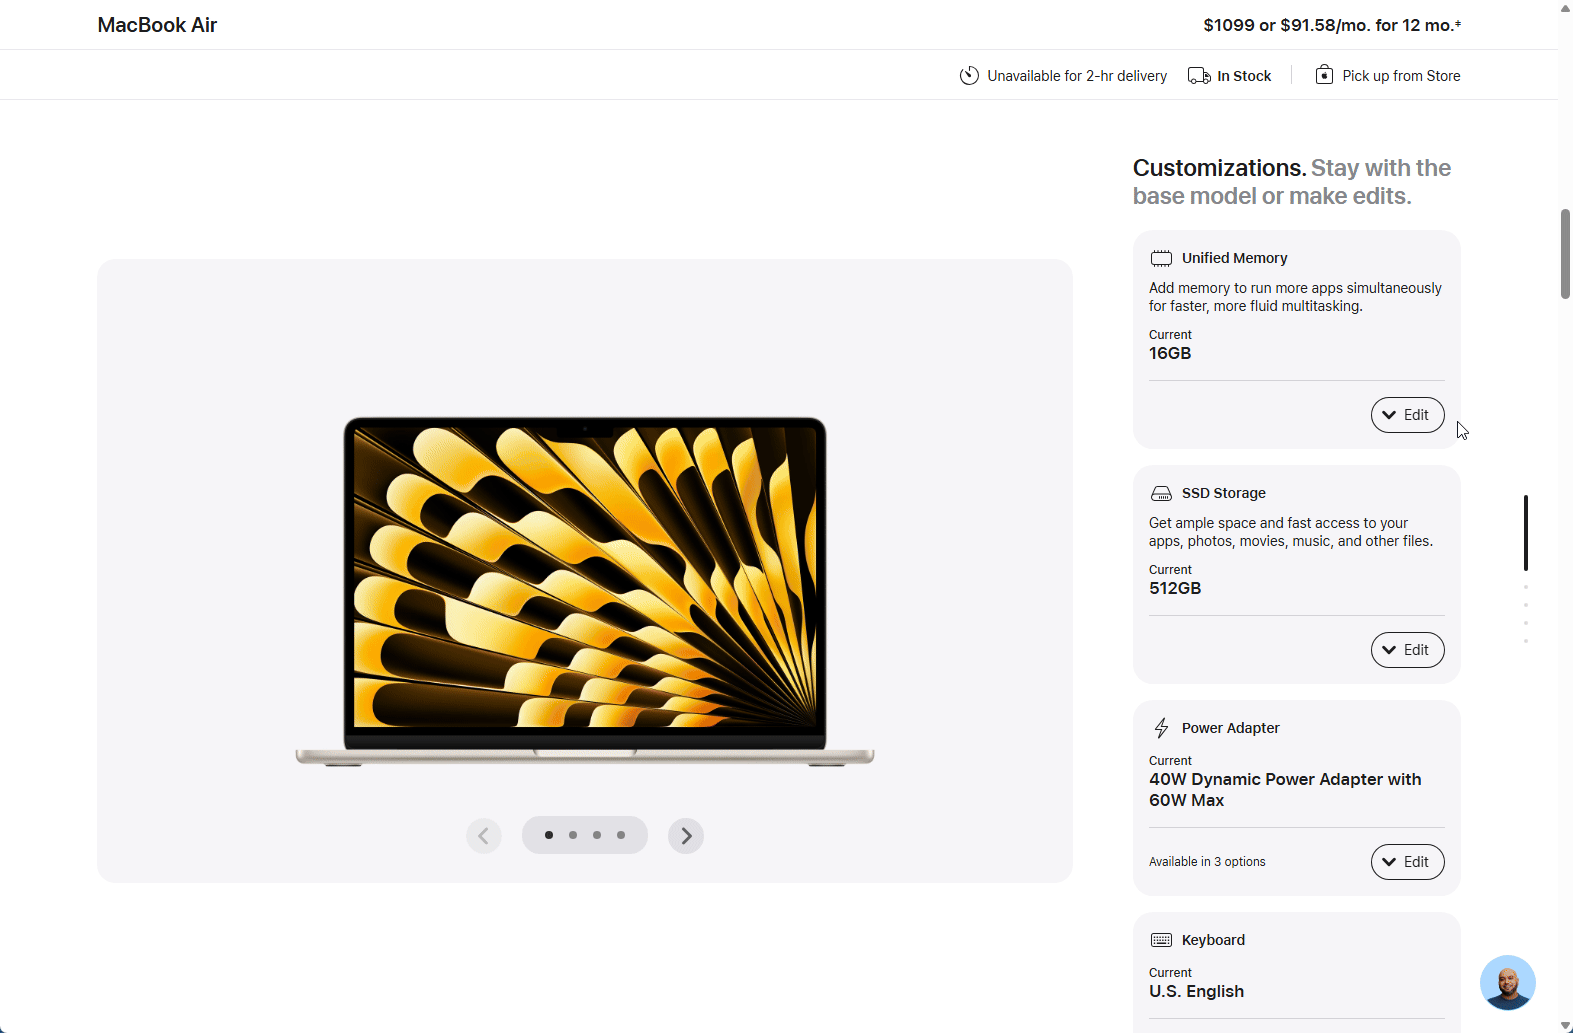Select the first gallery pagination dot
The width and height of the screenshot is (1573, 1033).
[549, 835]
